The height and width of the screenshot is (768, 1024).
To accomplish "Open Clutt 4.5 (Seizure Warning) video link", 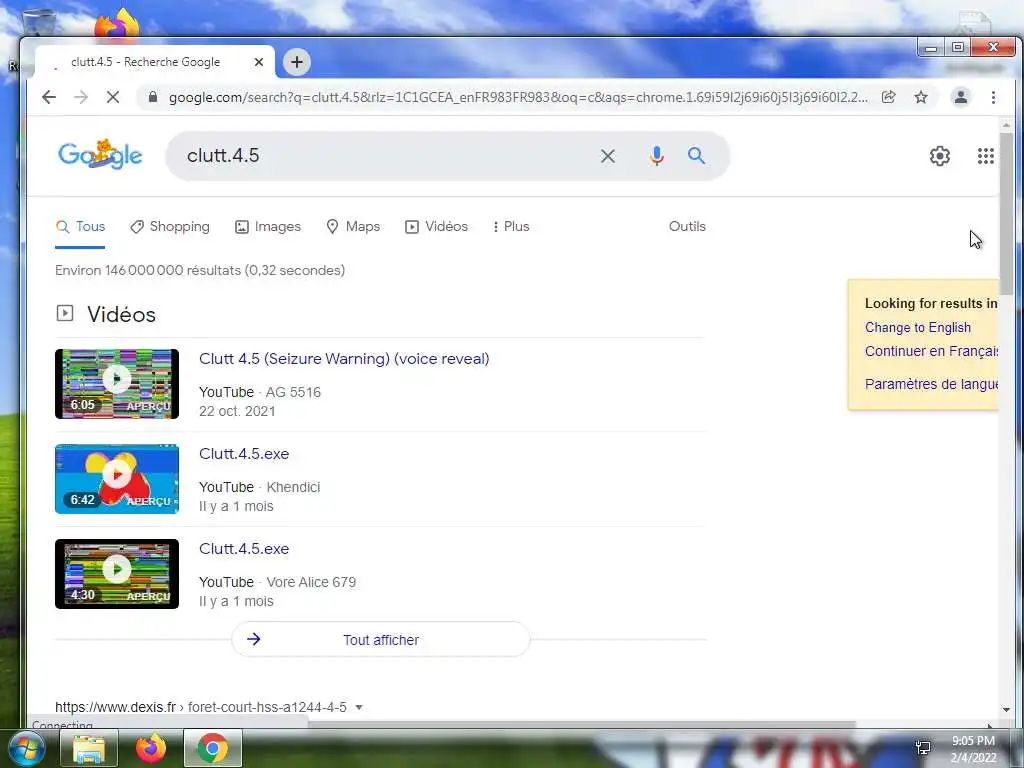I will [x=344, y=359].
